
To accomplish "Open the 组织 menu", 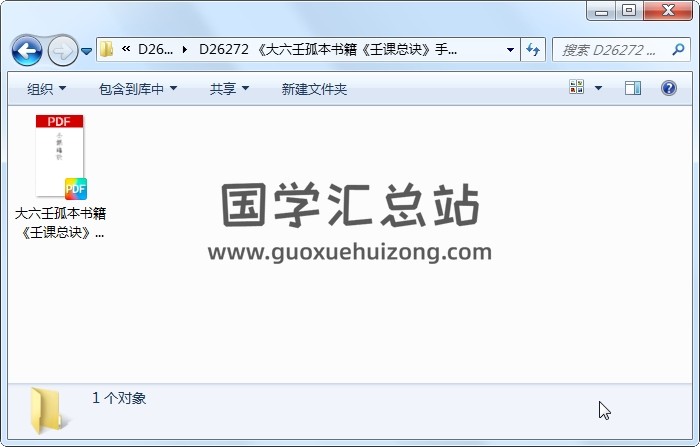I will click(46, 89).
